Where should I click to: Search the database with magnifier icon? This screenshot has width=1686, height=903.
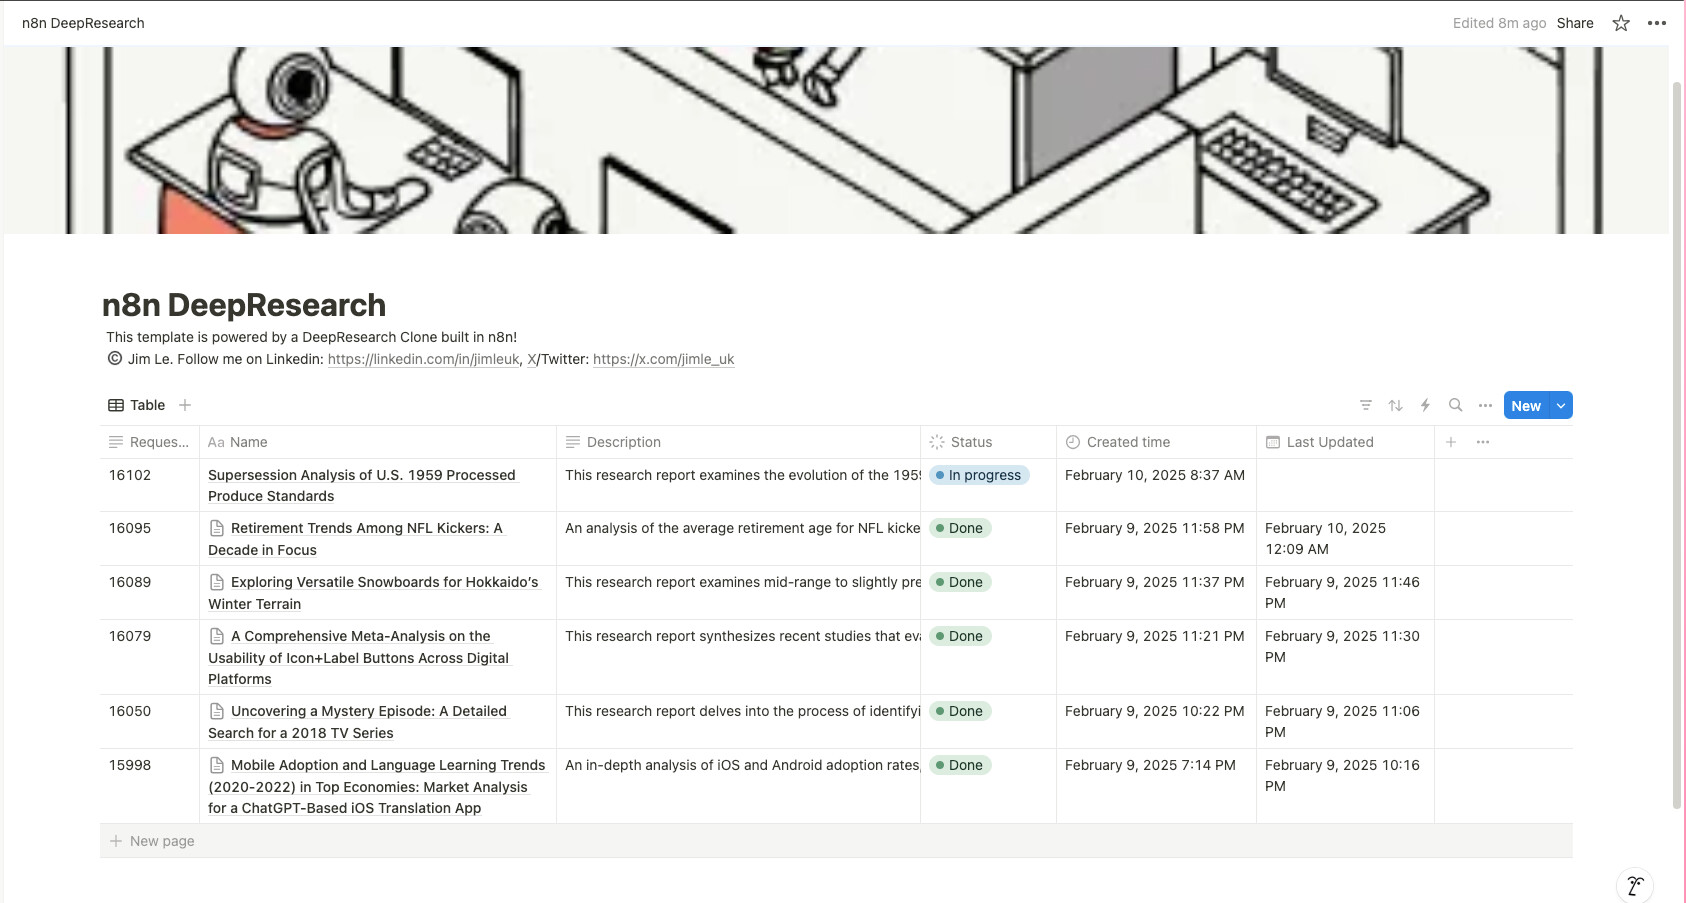pyautogui.click(x=1456, y=405)
